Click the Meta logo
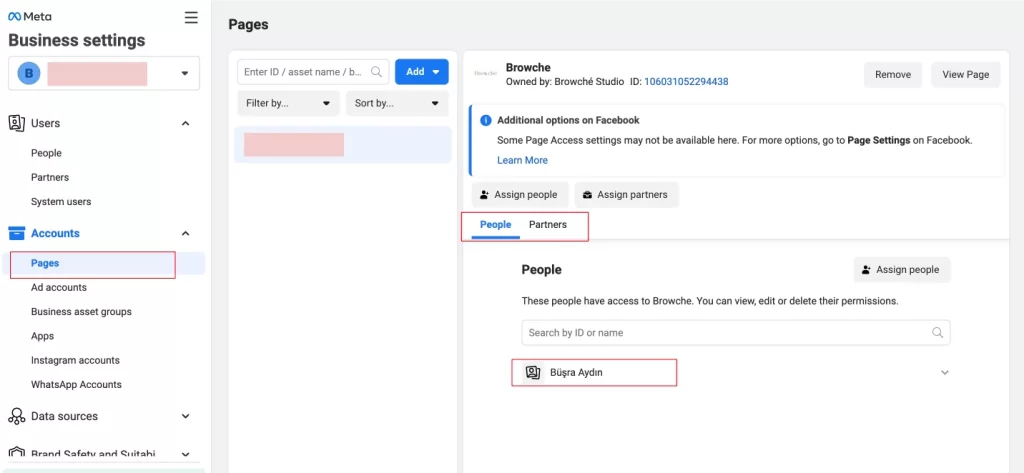The height and width of the screenshot is (473, 1024). click(x=30, y=17)
